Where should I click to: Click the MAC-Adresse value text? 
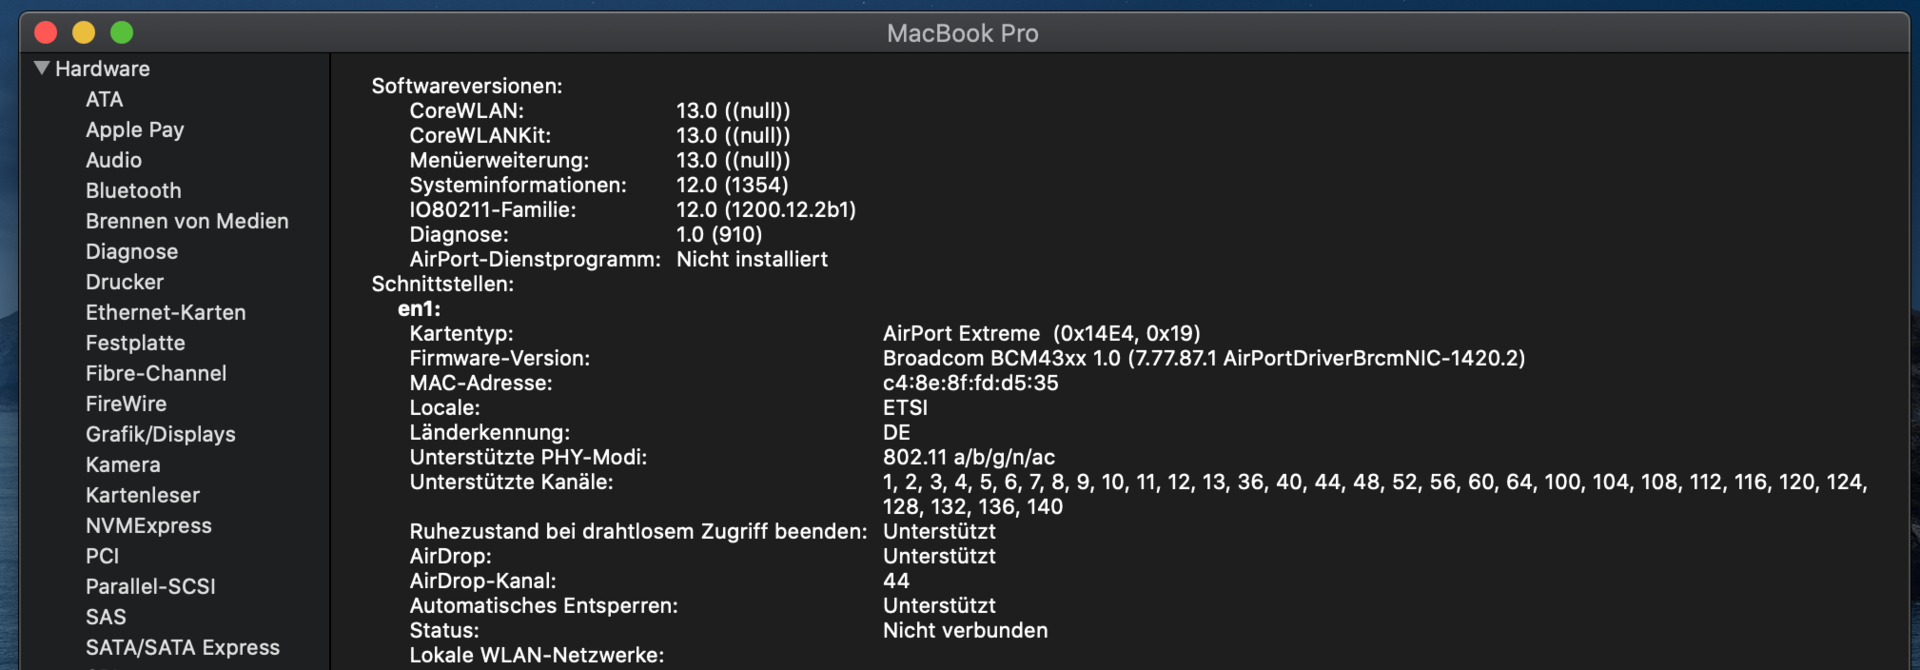(970, 383)
